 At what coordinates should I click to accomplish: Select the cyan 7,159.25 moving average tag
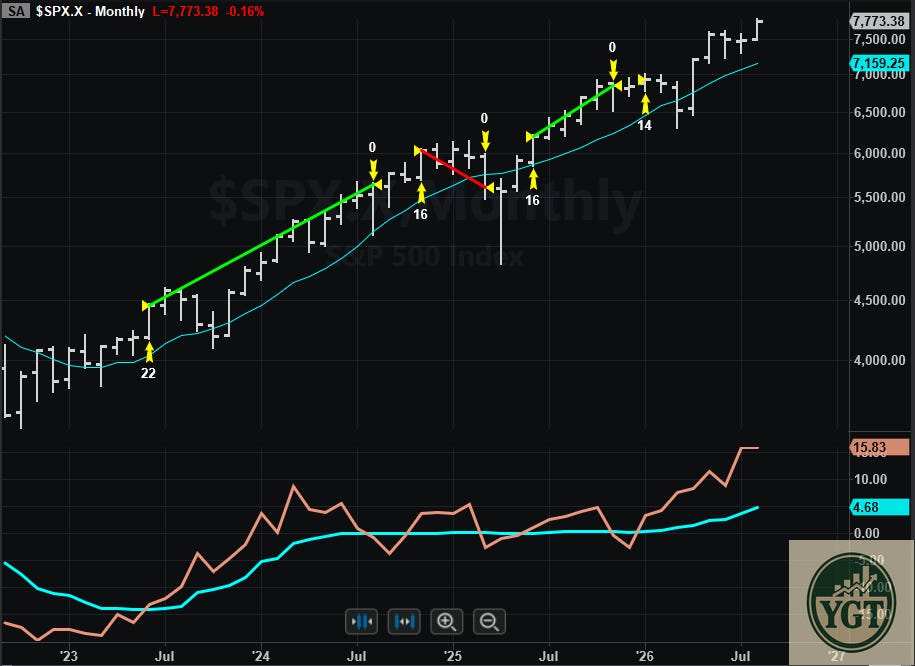tap(879, 63)
